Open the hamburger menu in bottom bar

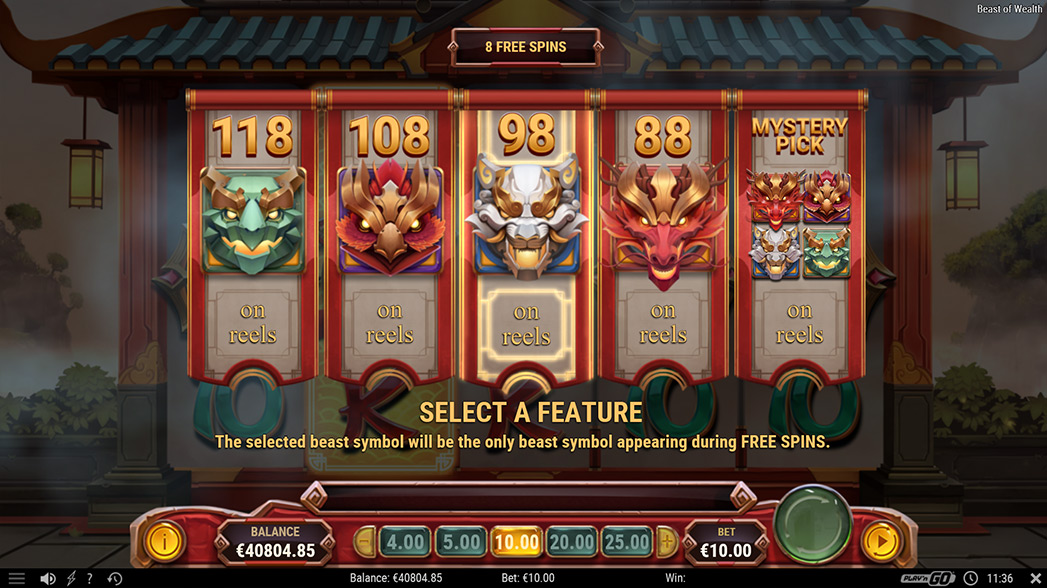tap(17, 579)
